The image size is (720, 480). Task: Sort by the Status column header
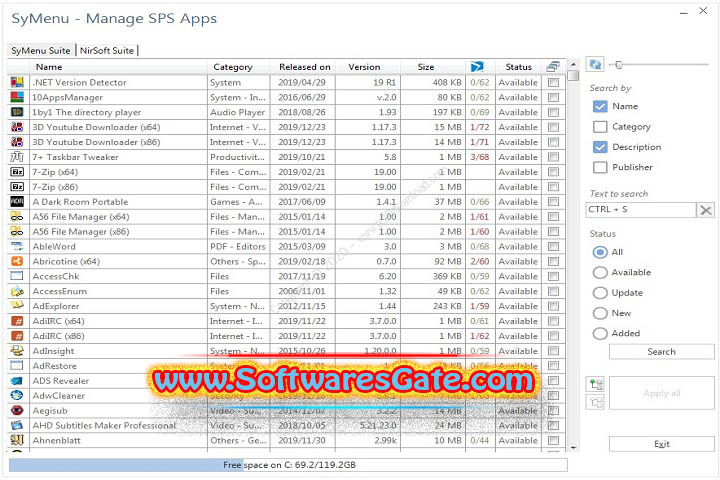(x=518, y=67)
